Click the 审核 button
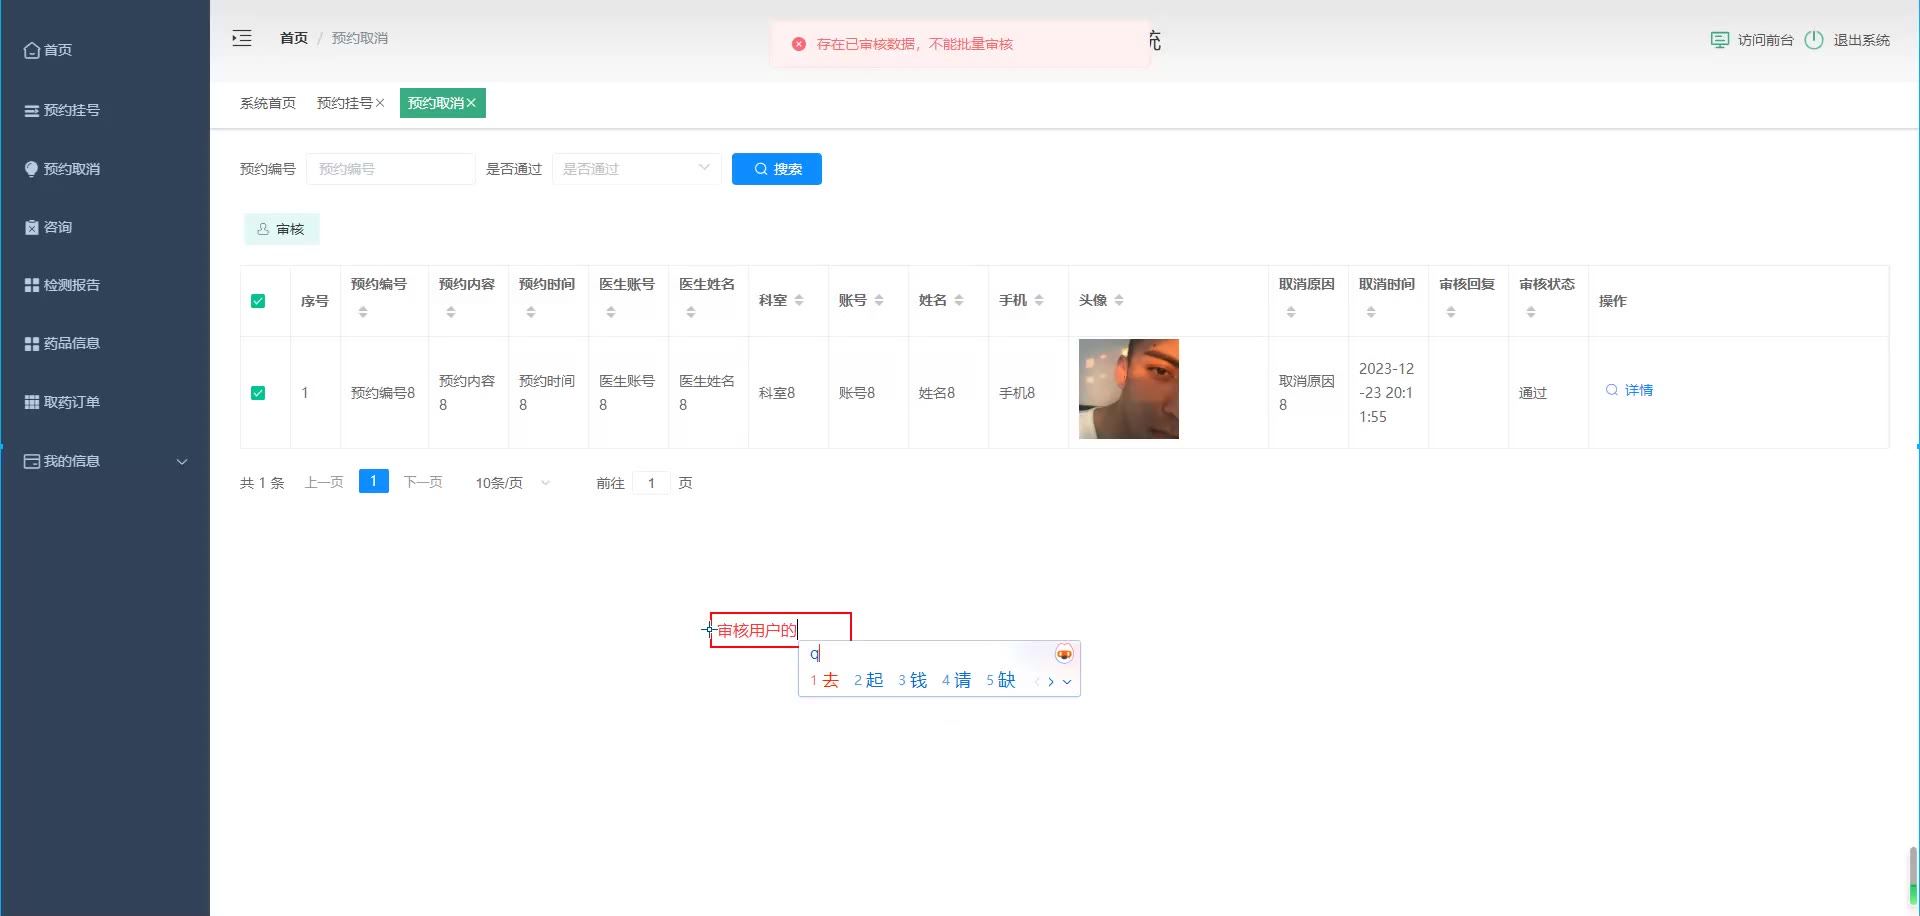Image resolution: width=1920 pixels, height=916 pixels. point(281,229)
